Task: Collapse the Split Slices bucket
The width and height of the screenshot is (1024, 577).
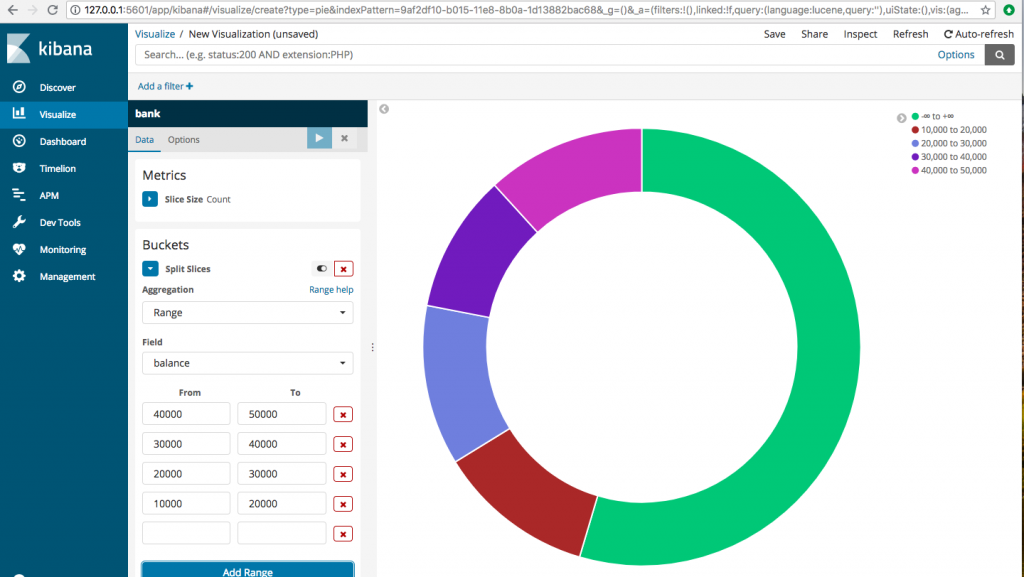Action: tap(150, 268)
